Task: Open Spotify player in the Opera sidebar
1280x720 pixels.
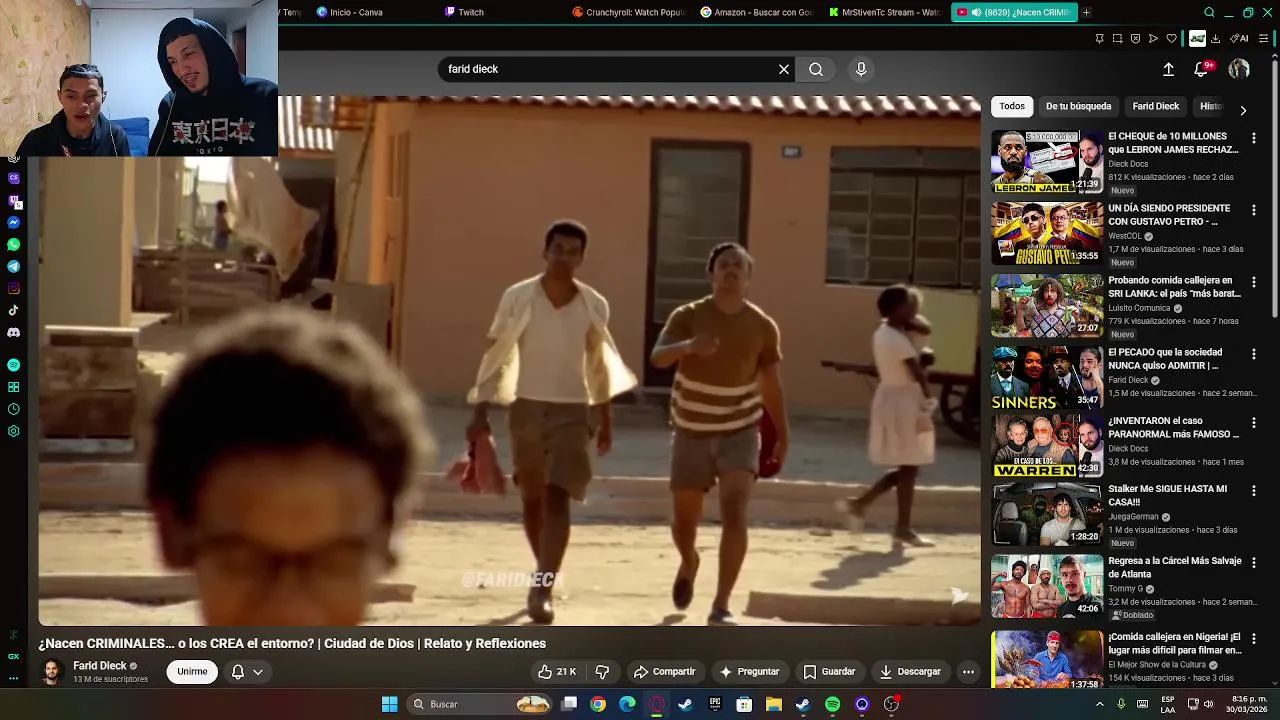Action: pyautogui.click(x=13, y=365)
